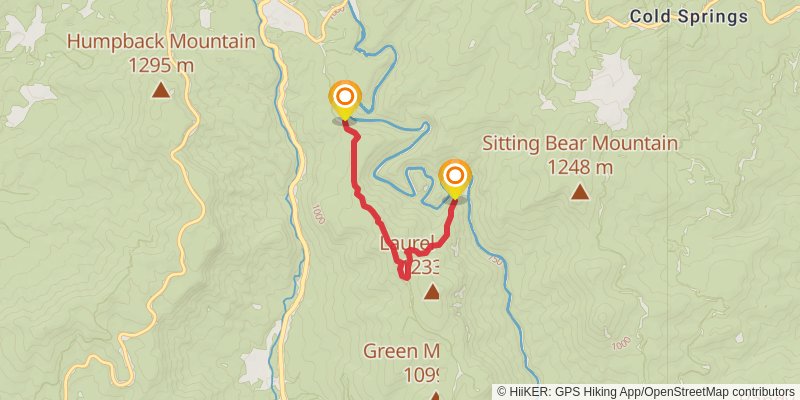Click the 1295 m elevation text
Screen dimensions: 800x400
click(x=161, y=65)
